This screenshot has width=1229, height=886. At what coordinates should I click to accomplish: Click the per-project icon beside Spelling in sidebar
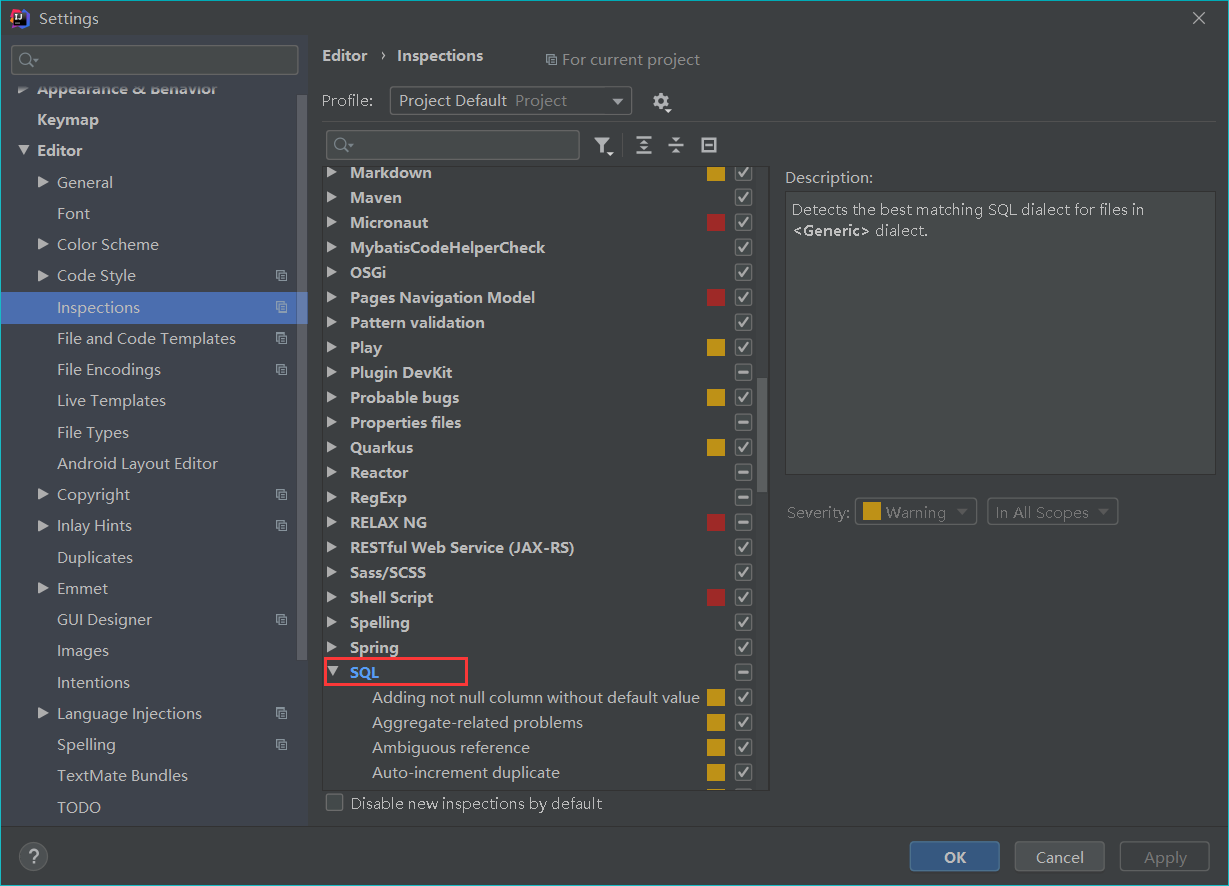[x=281, y=745]
